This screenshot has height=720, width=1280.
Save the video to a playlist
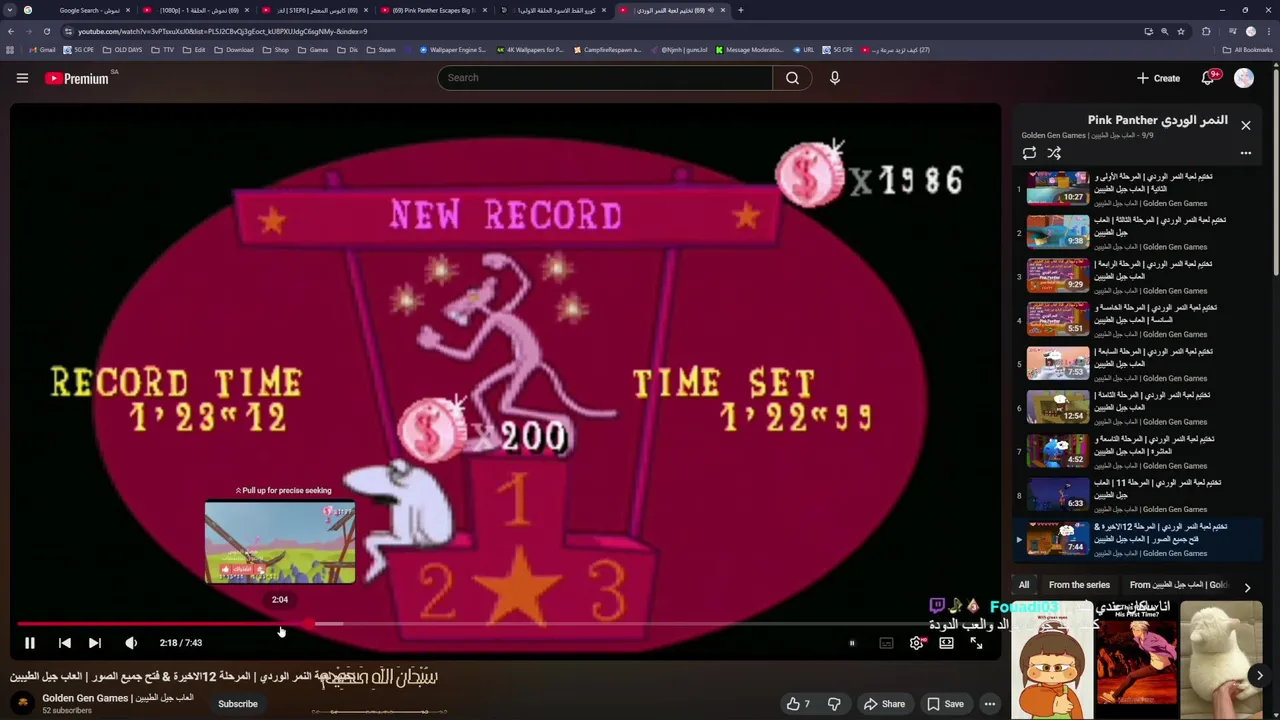click(x=945, y=704)
